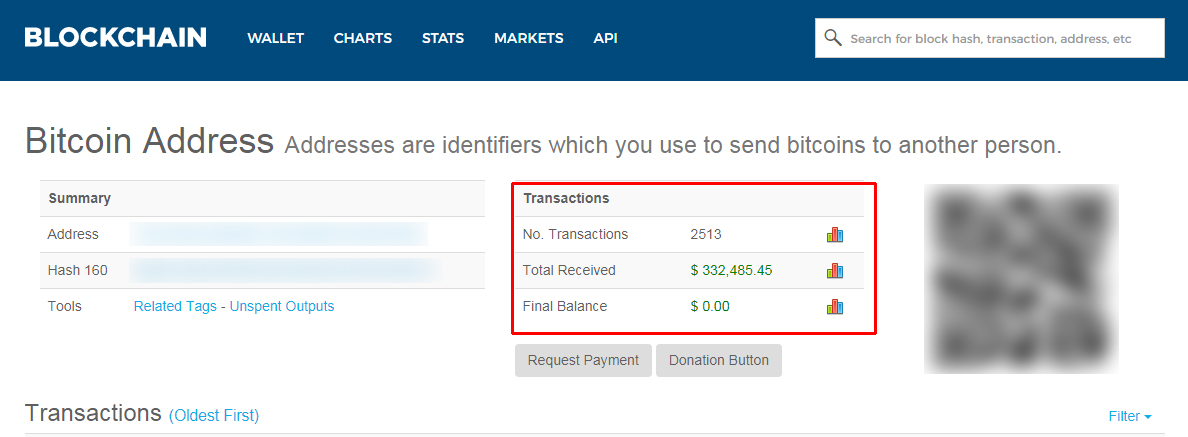This screenshot has width=1188, height=437.
Task: Click the blurred QR code image
Action: pos(1021,278)
